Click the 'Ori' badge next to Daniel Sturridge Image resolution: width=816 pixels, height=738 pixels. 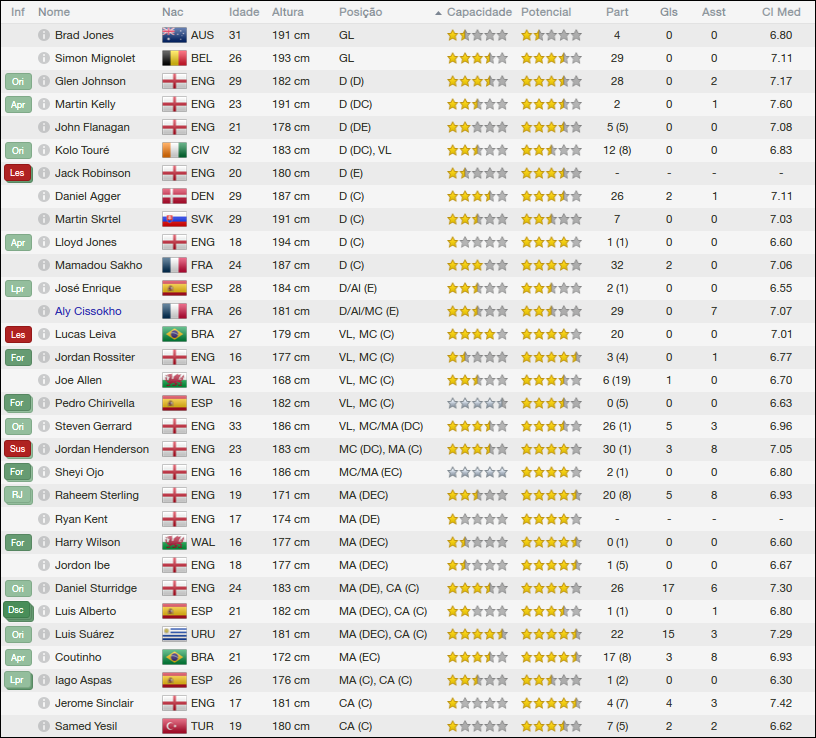pyautogui.click(x=18, y=588)
